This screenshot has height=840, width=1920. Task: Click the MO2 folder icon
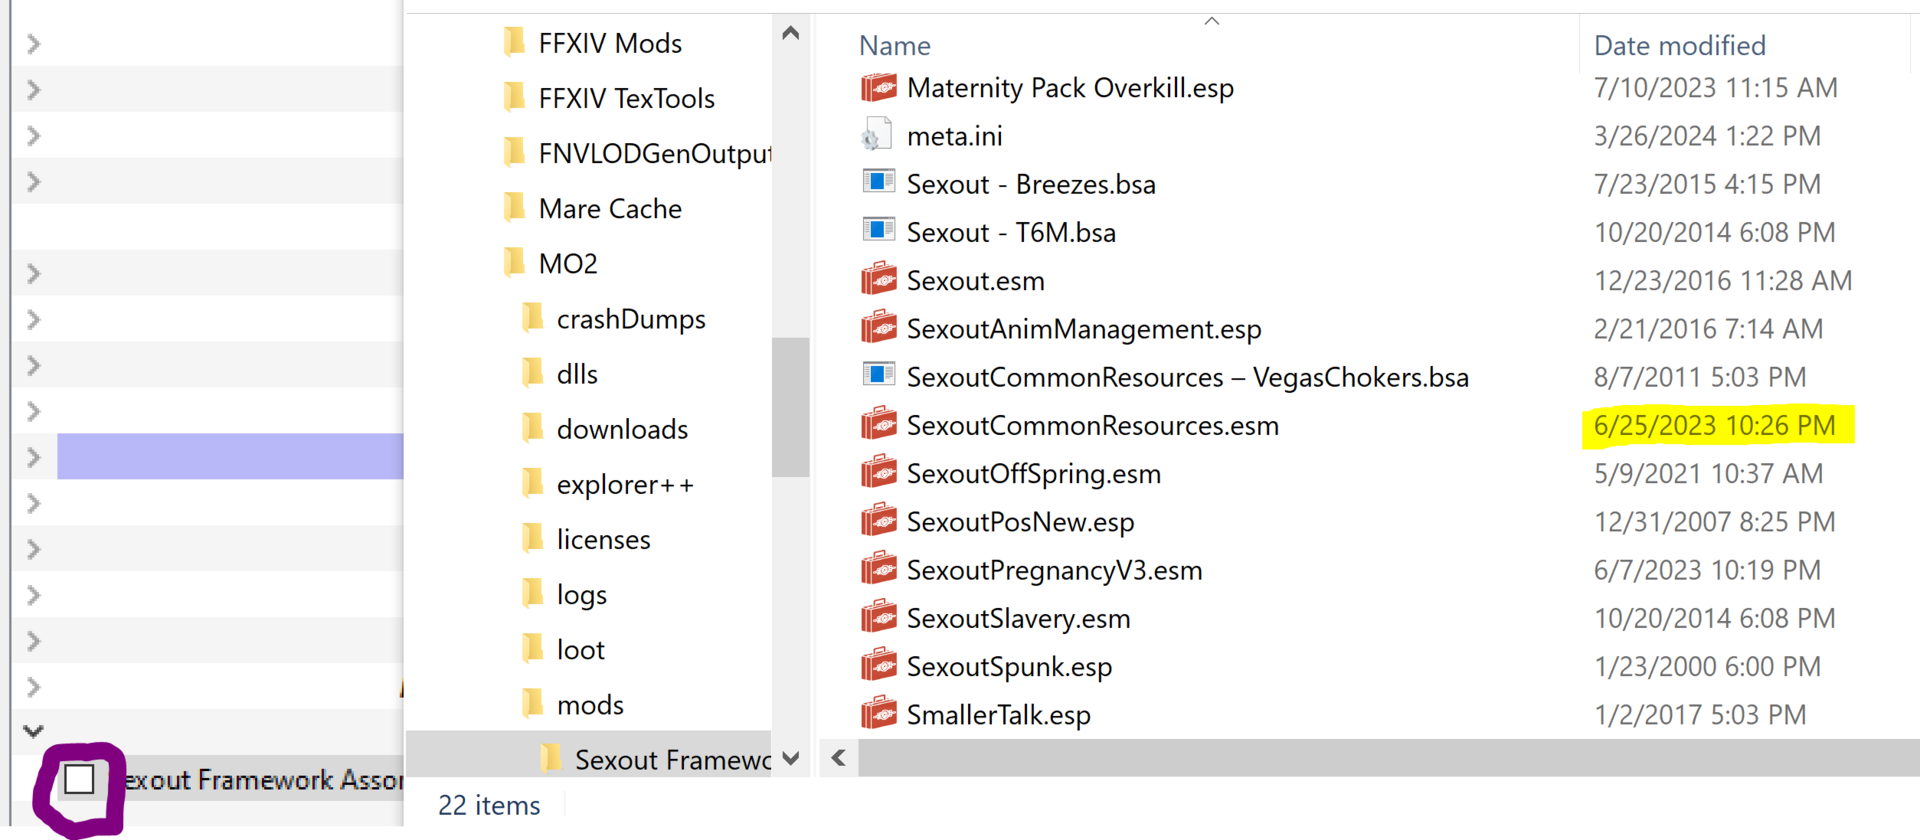tap(515, 262)
